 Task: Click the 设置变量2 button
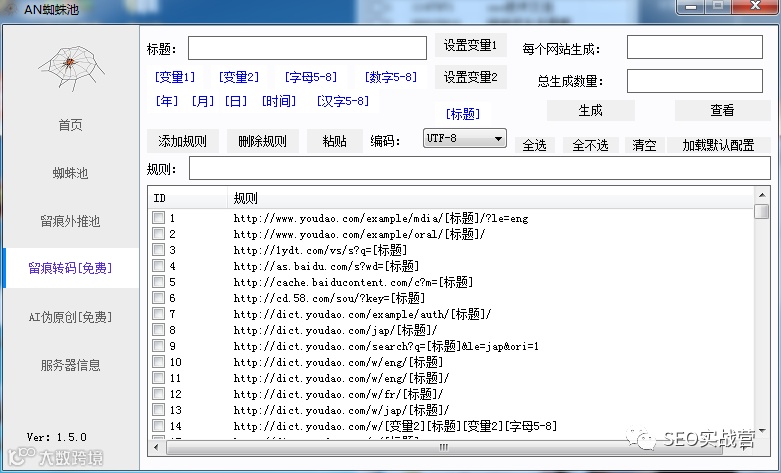pos(471,77)
